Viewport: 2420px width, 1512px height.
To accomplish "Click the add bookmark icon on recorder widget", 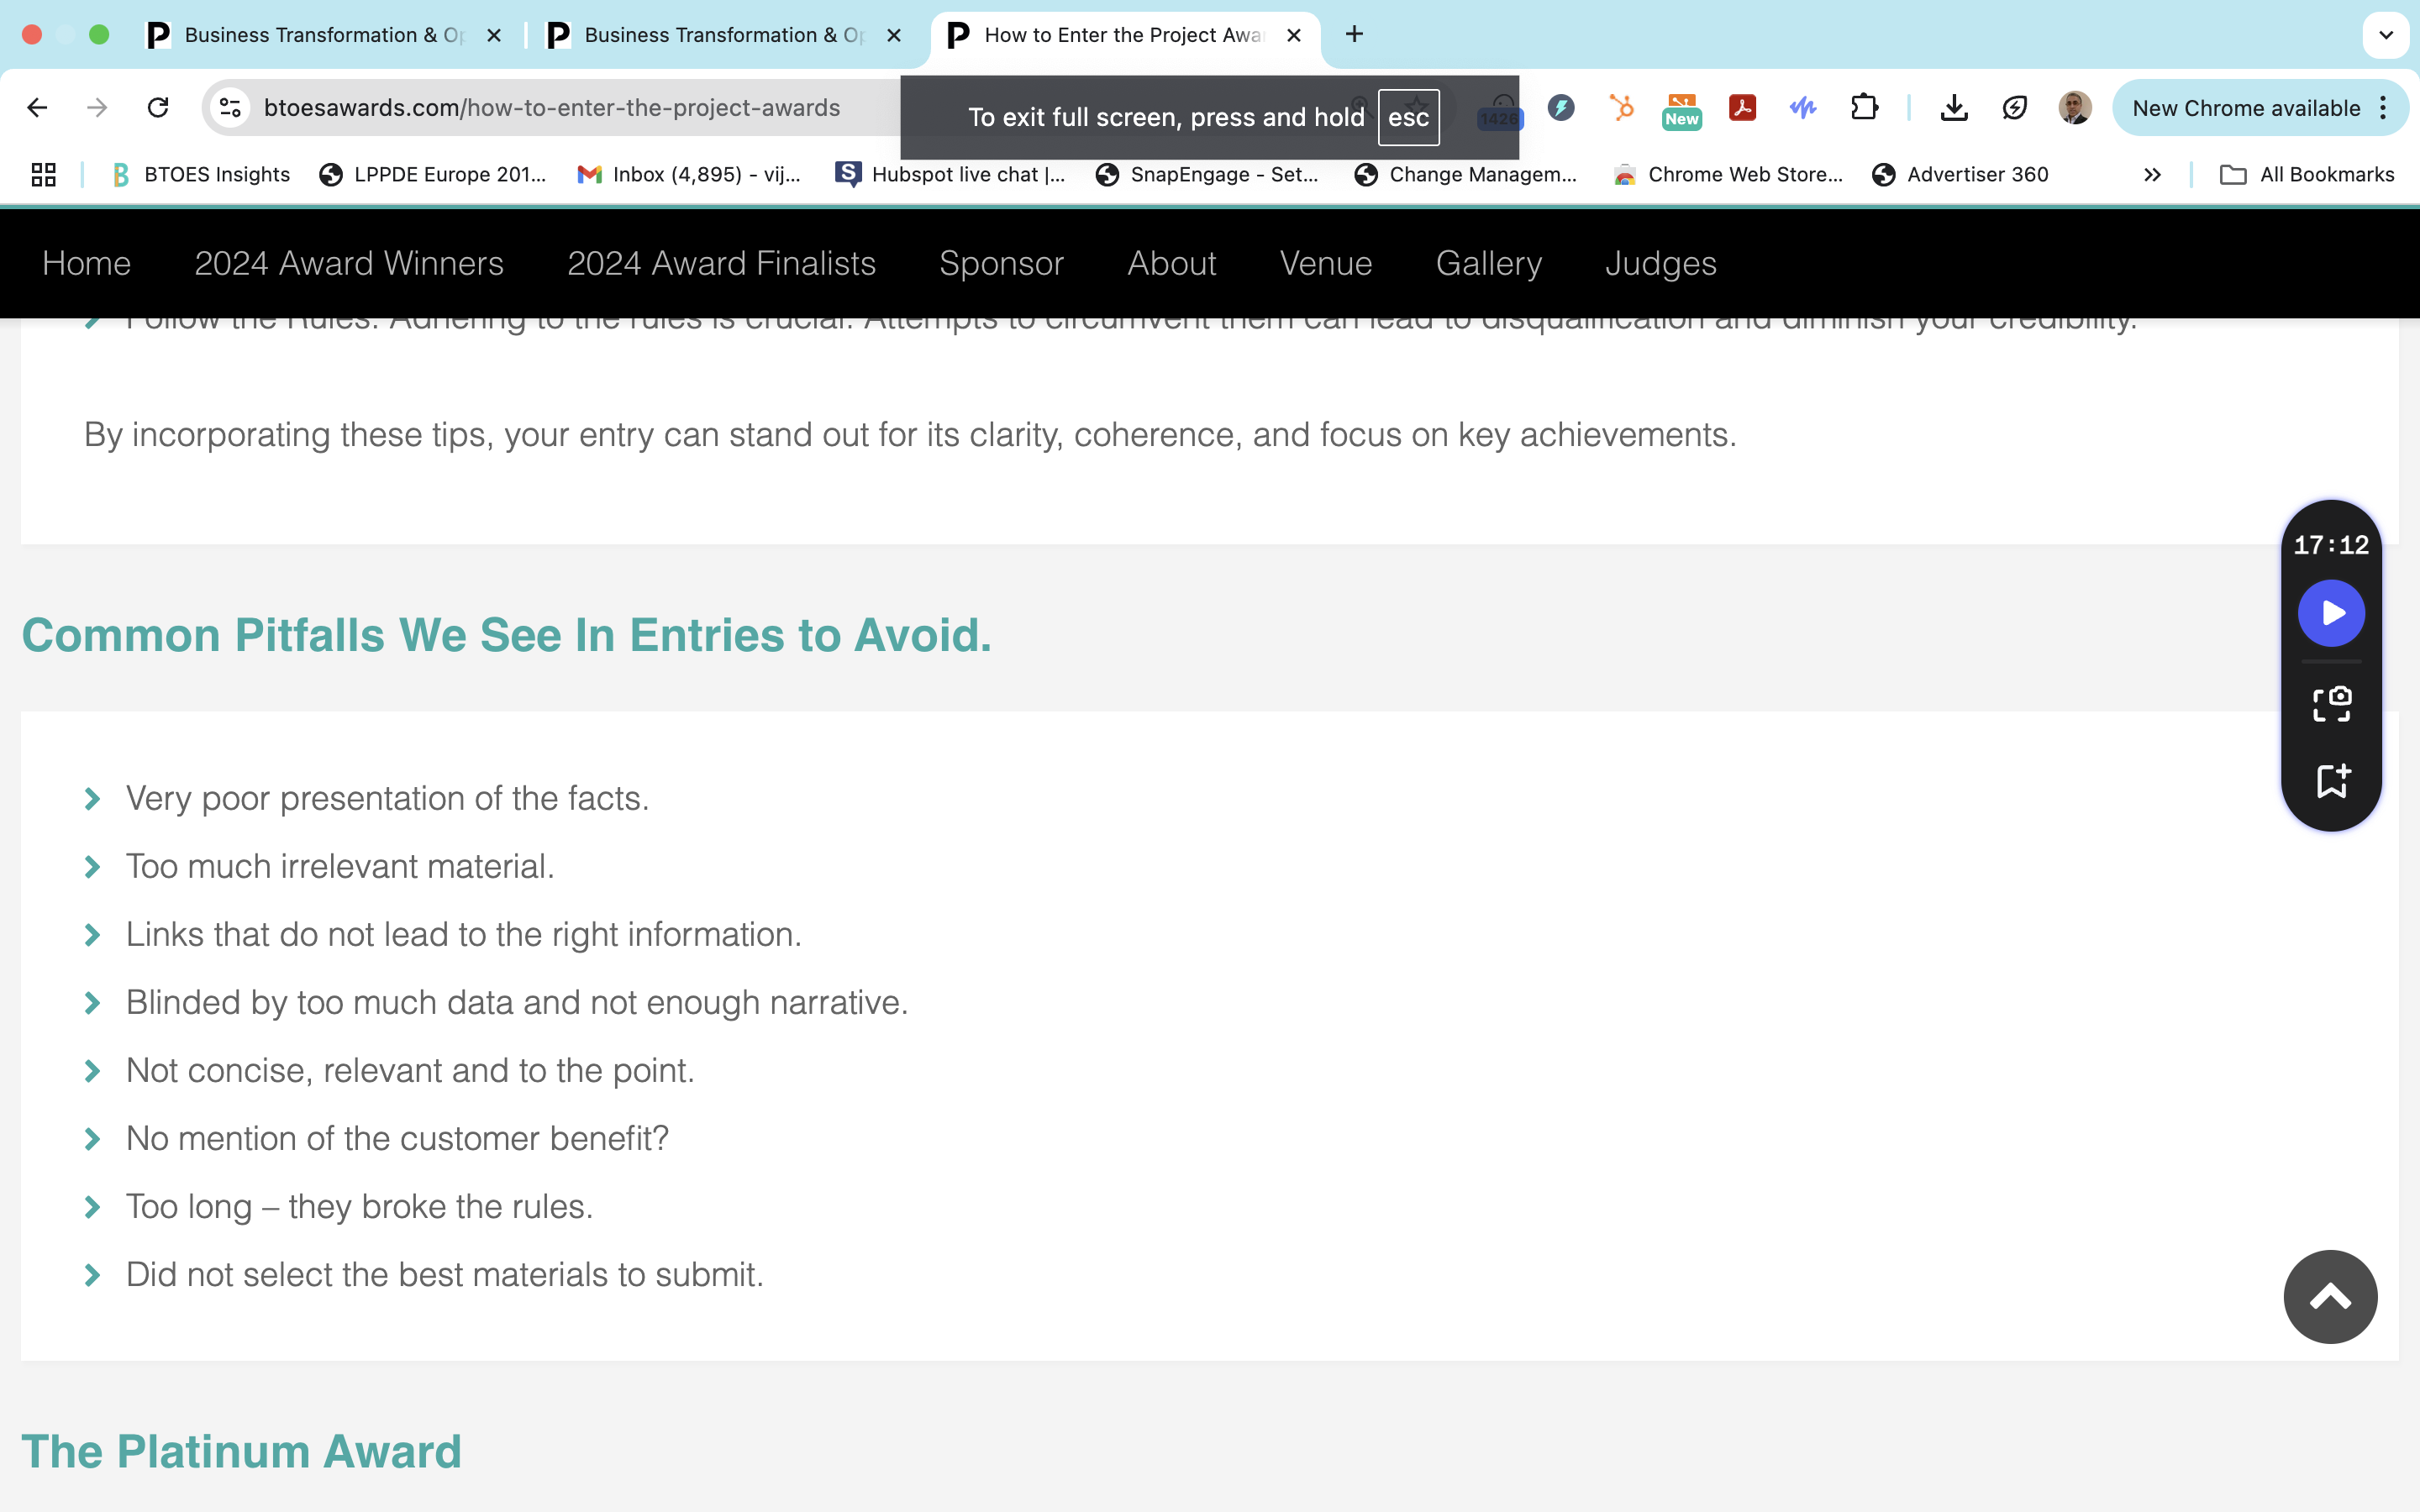I will tap(2331, 780).
